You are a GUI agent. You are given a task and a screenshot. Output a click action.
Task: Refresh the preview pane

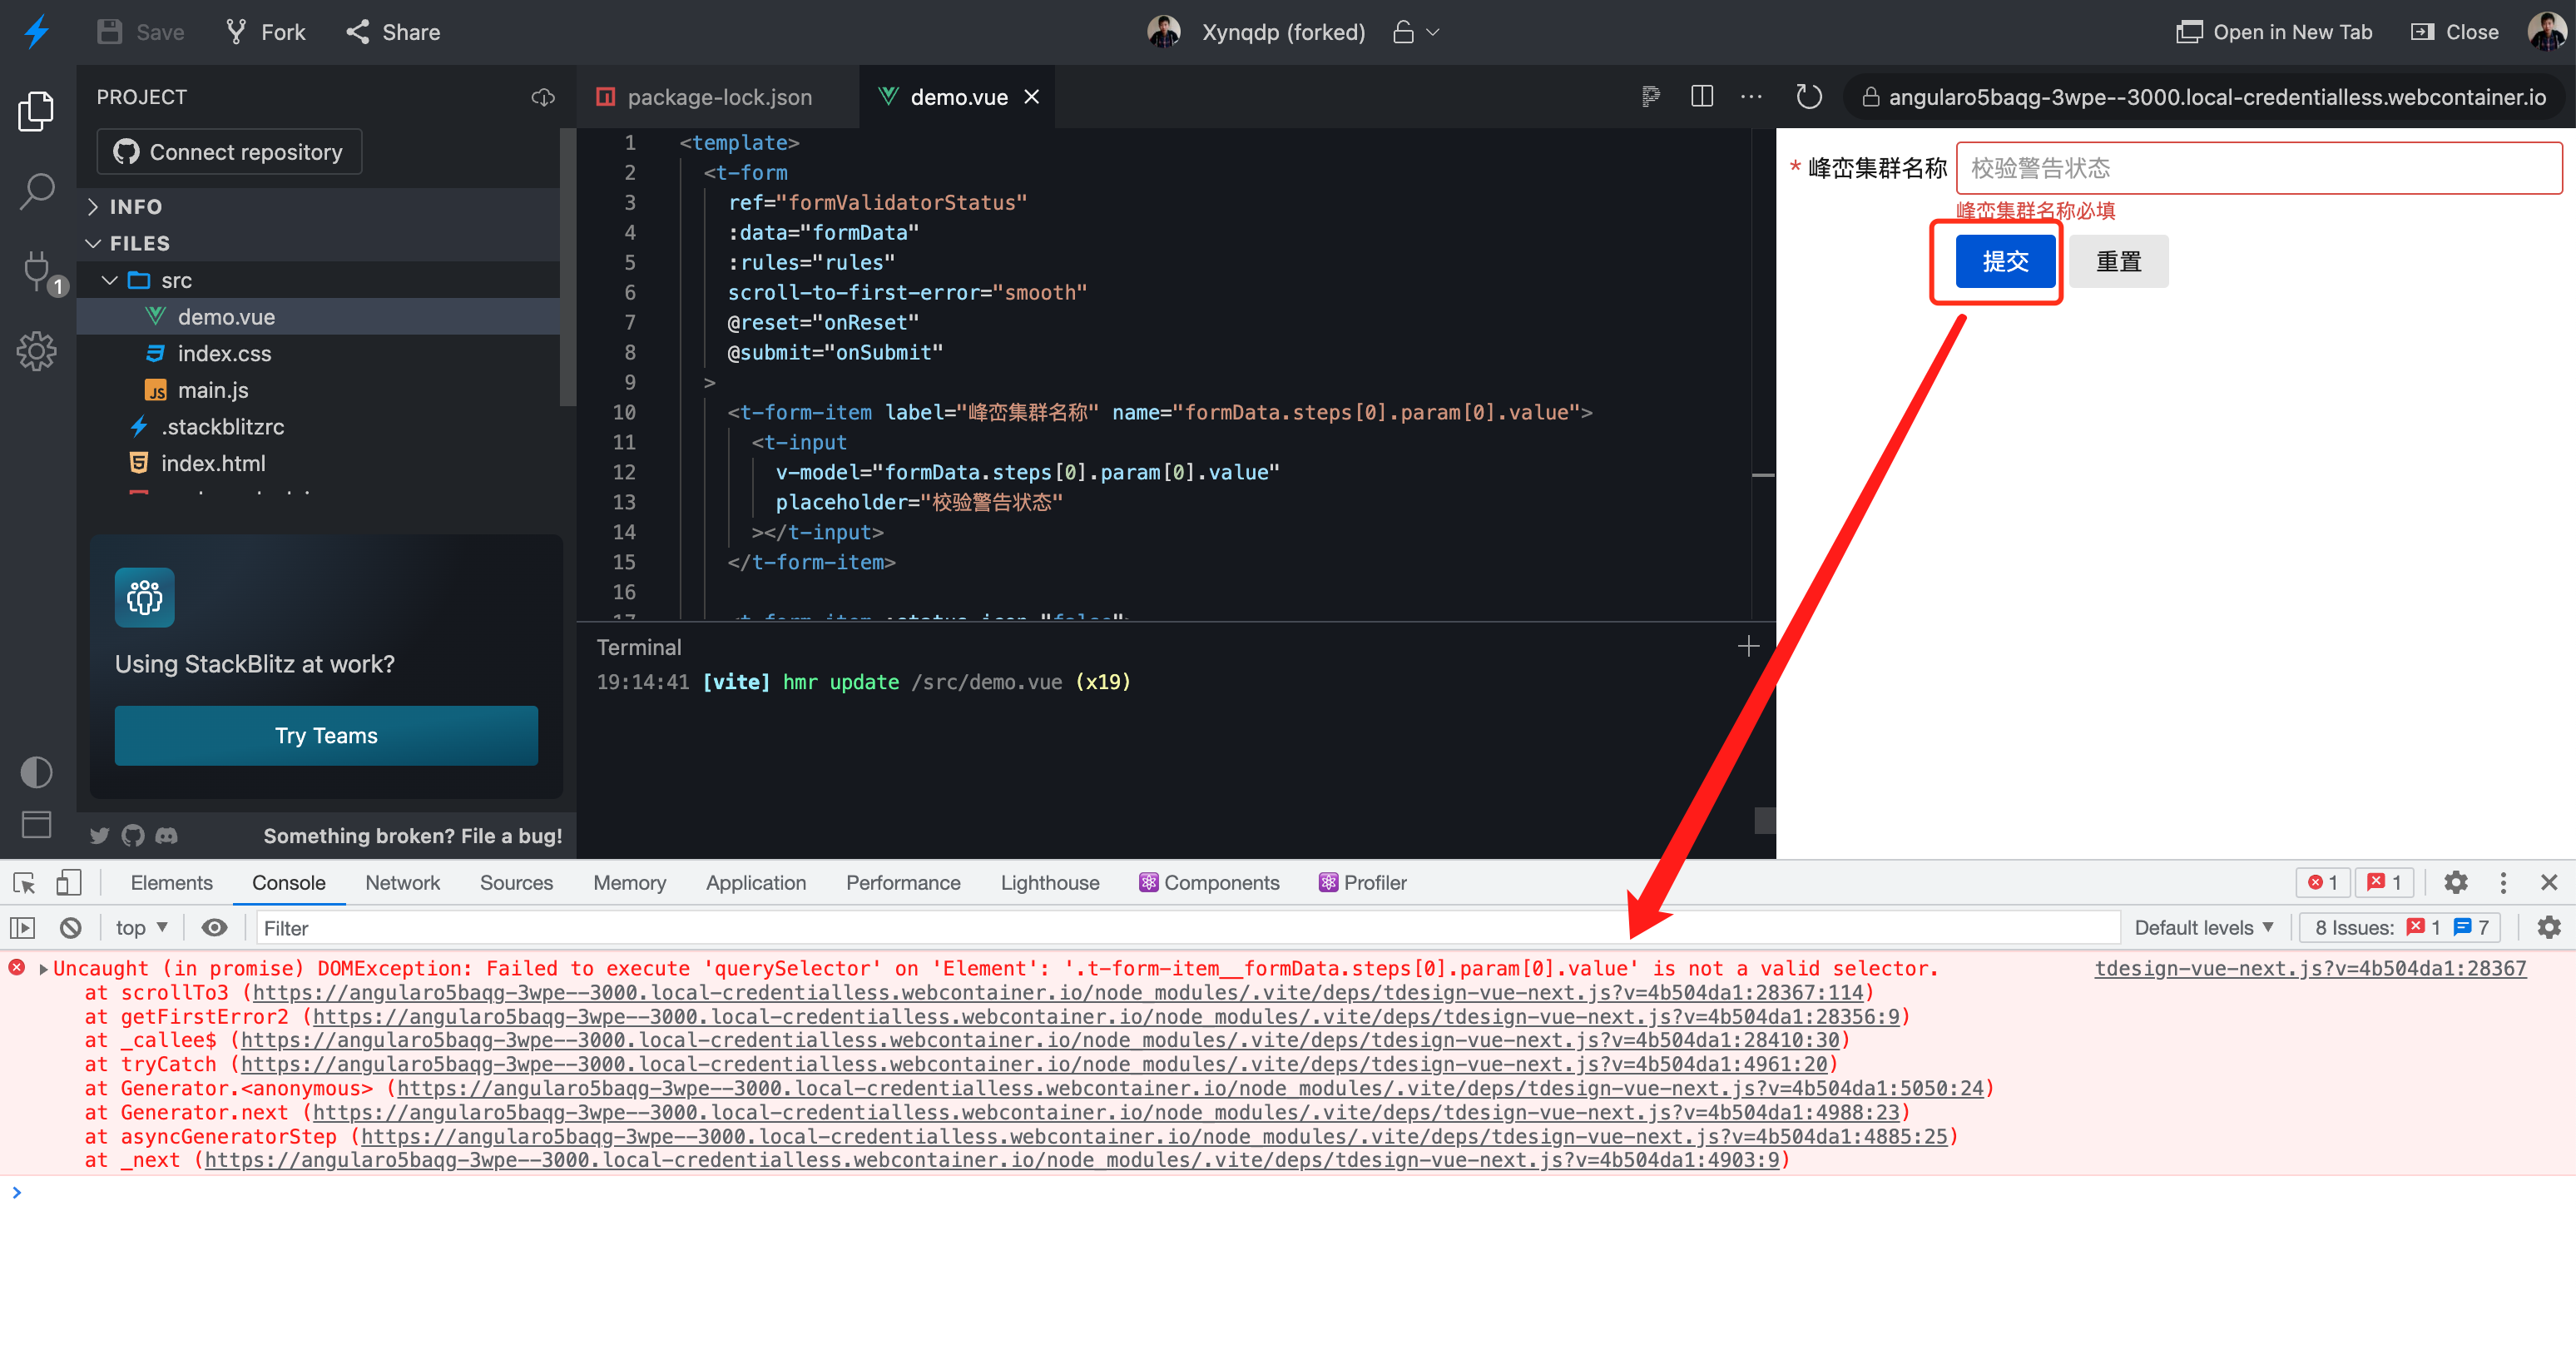click(1808, 96)
